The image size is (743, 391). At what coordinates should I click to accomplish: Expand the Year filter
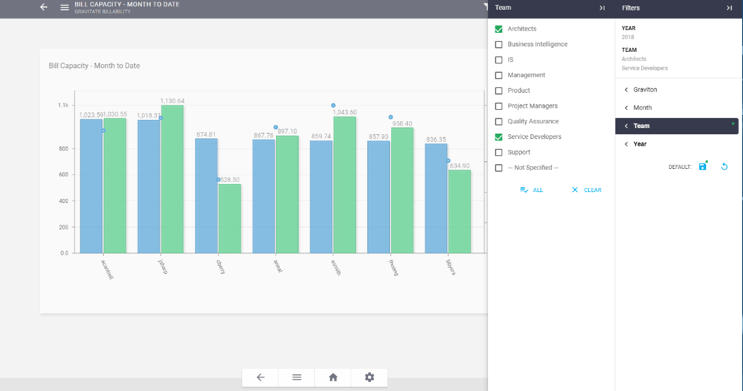pos(677,144)
